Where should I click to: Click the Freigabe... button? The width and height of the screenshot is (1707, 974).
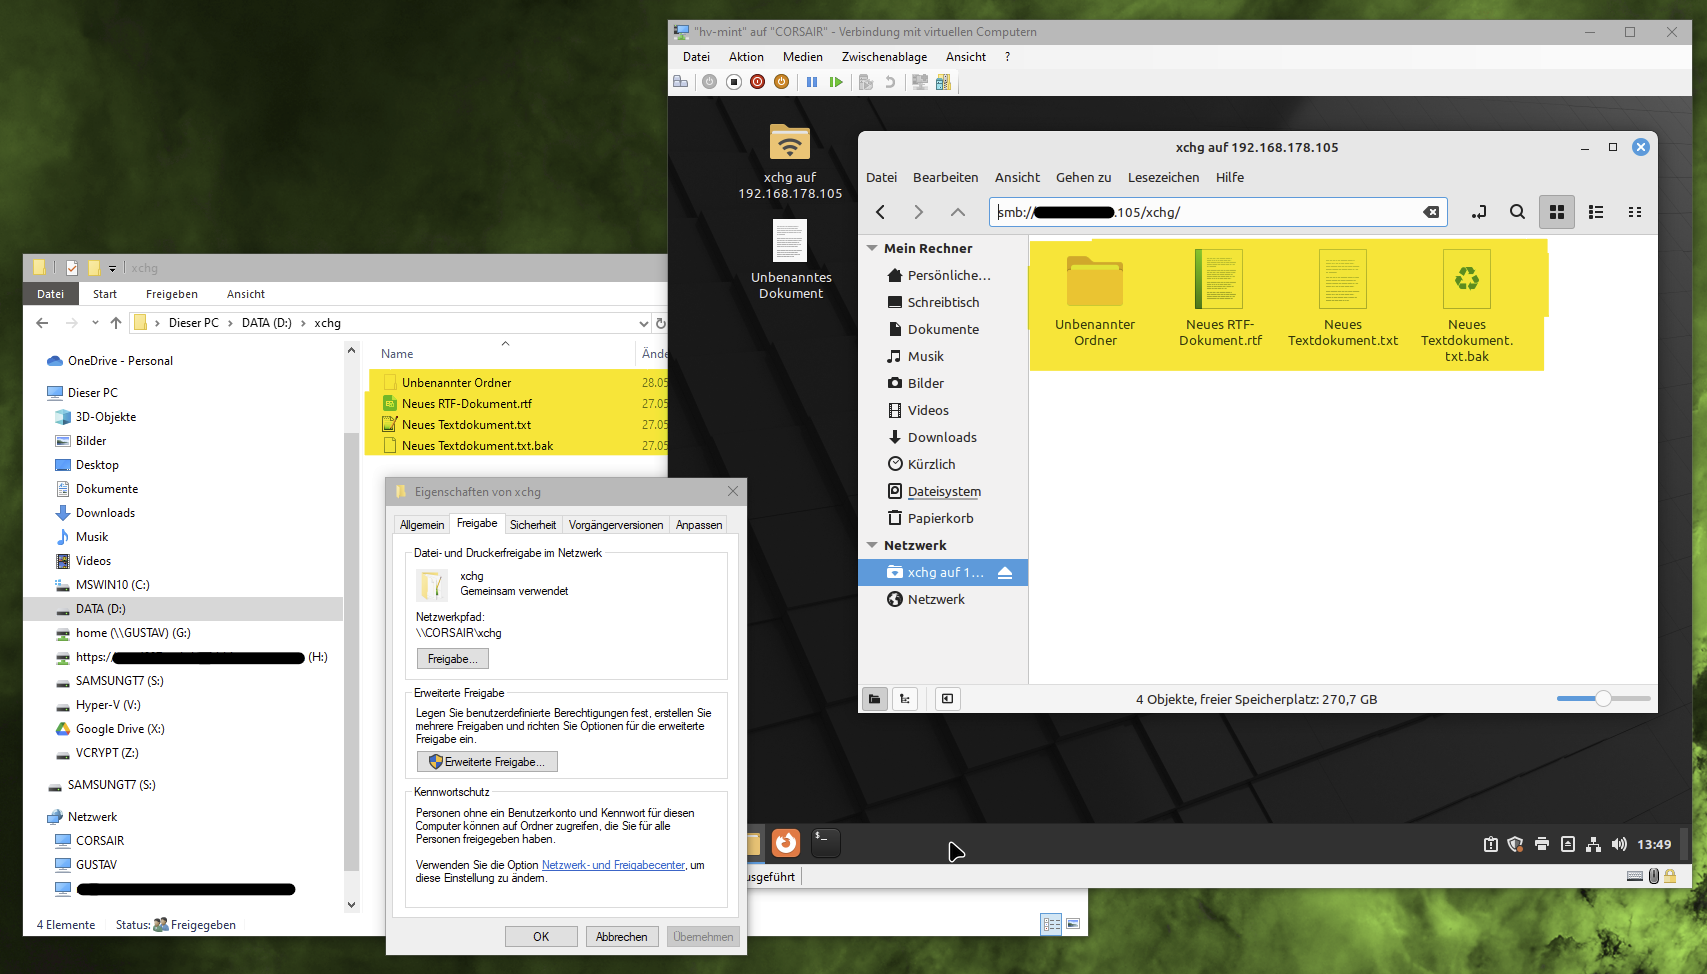[452, 659]
